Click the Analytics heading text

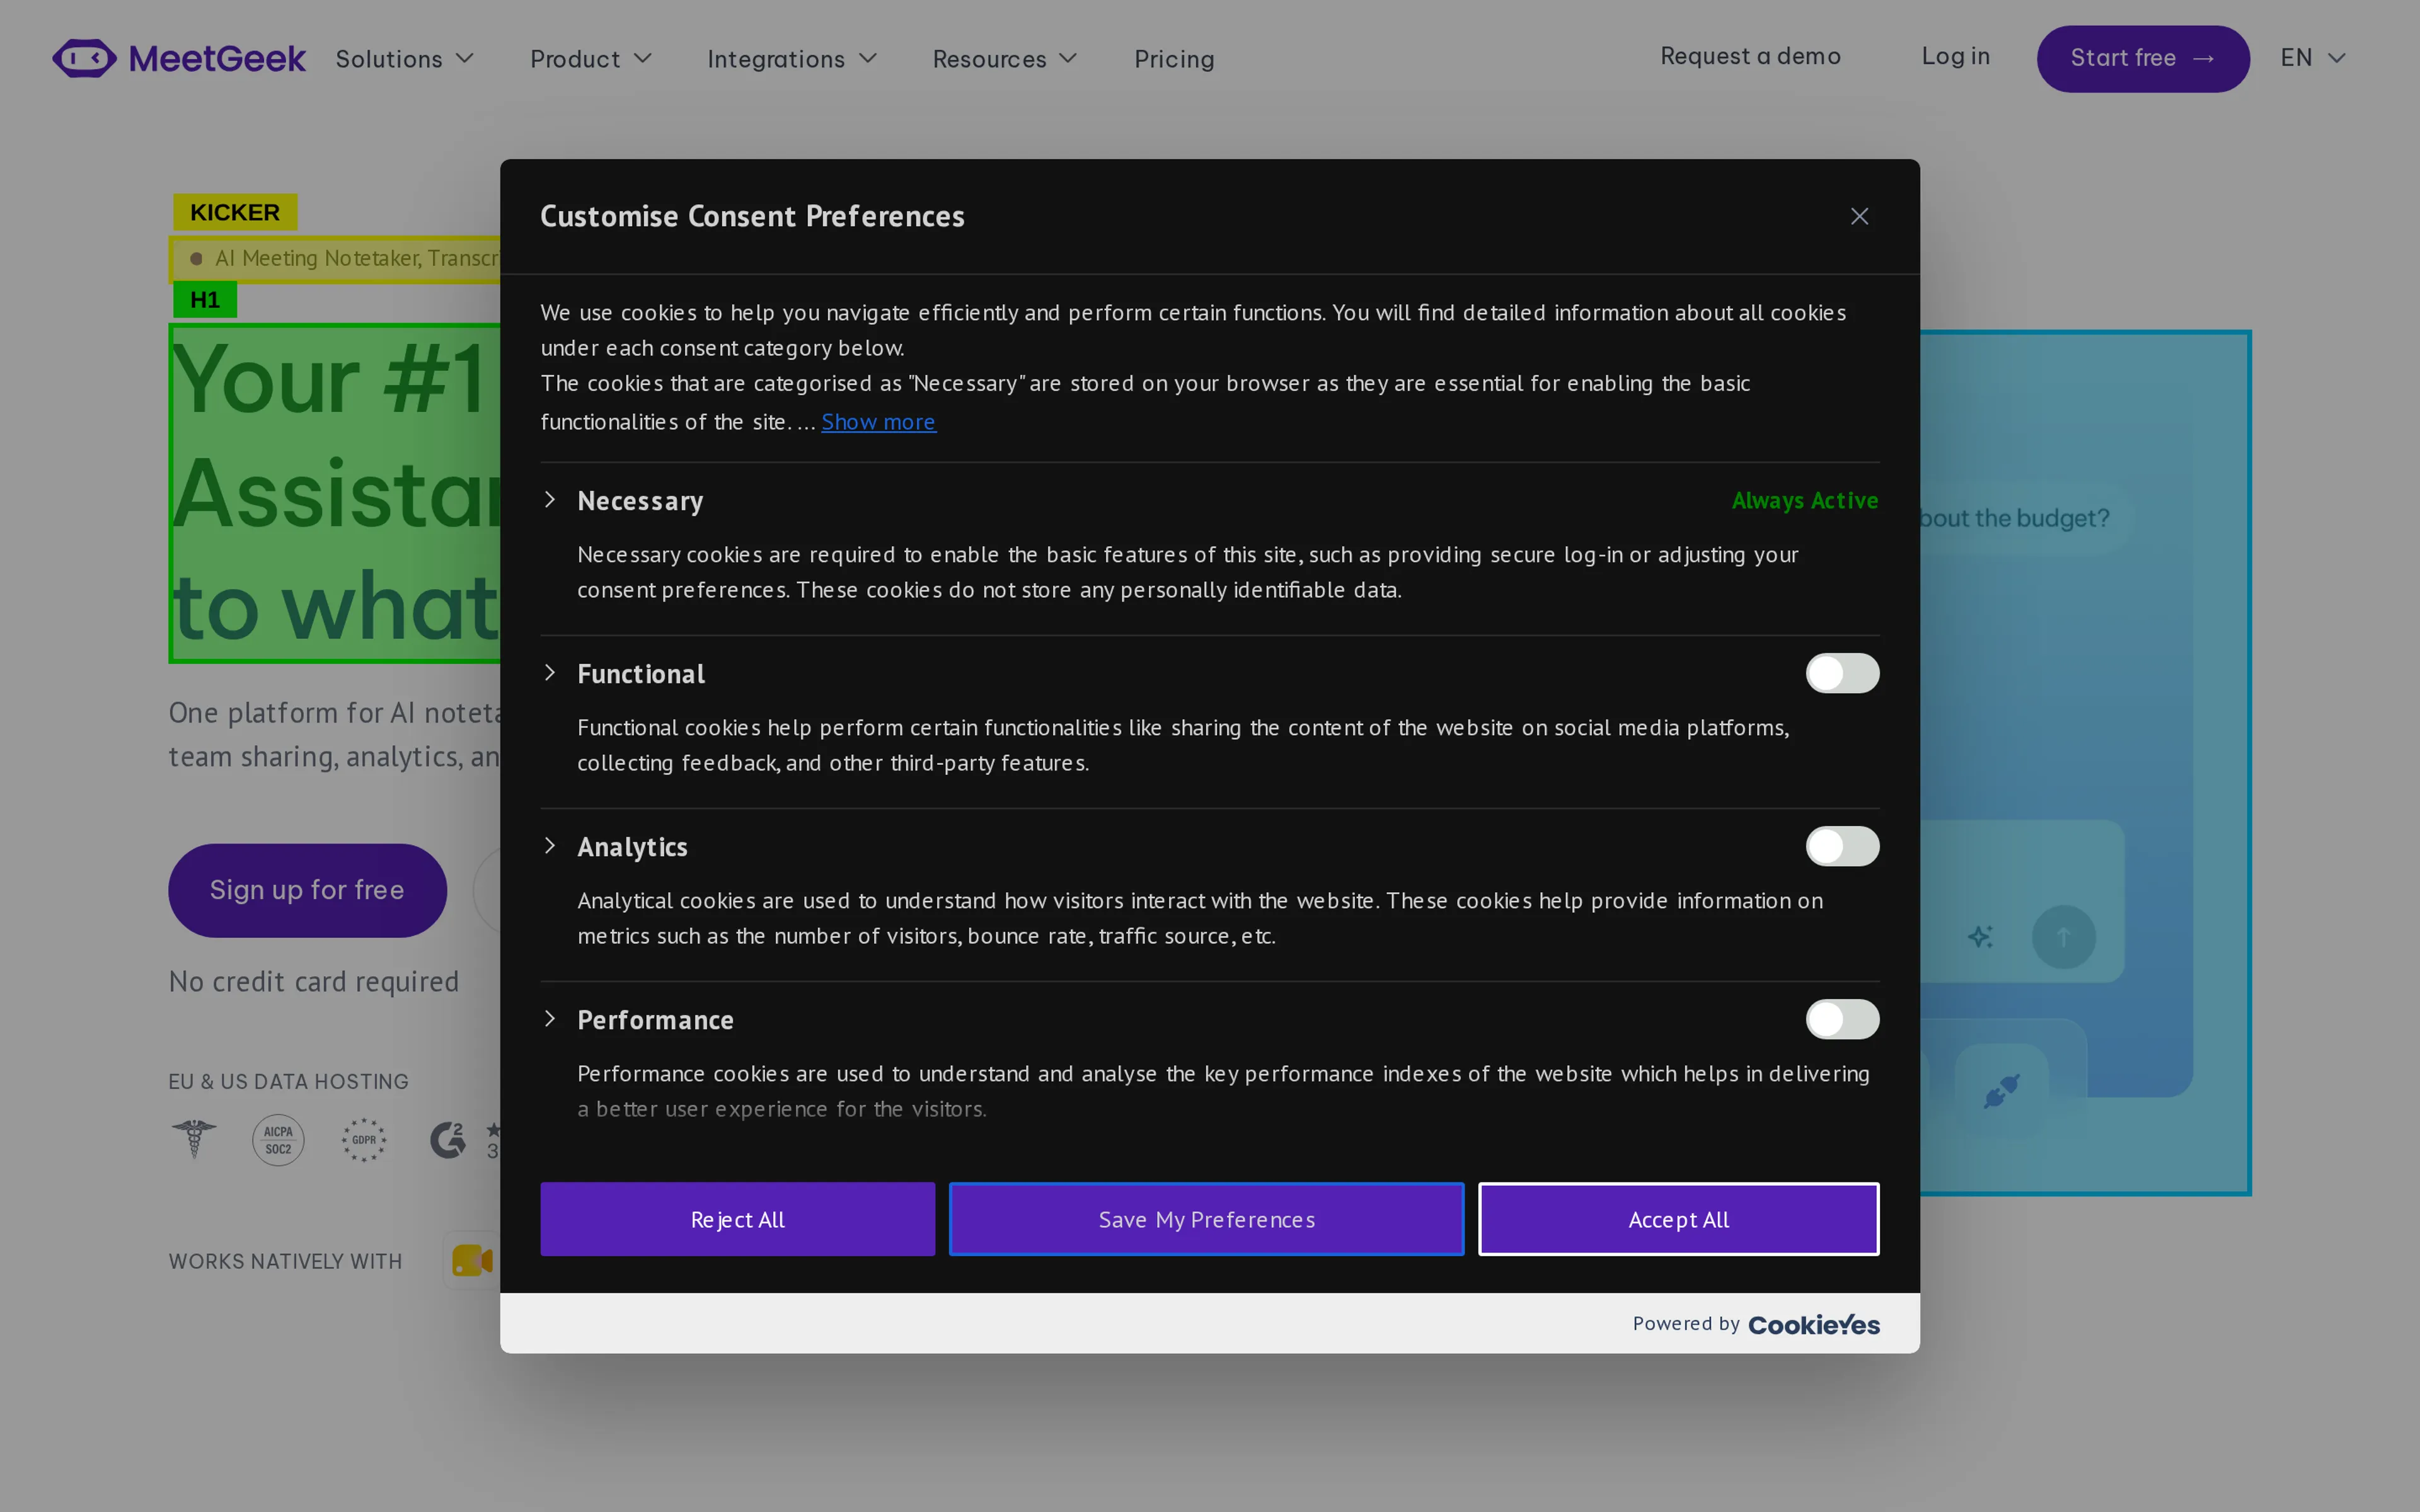(x=632, y=846)
